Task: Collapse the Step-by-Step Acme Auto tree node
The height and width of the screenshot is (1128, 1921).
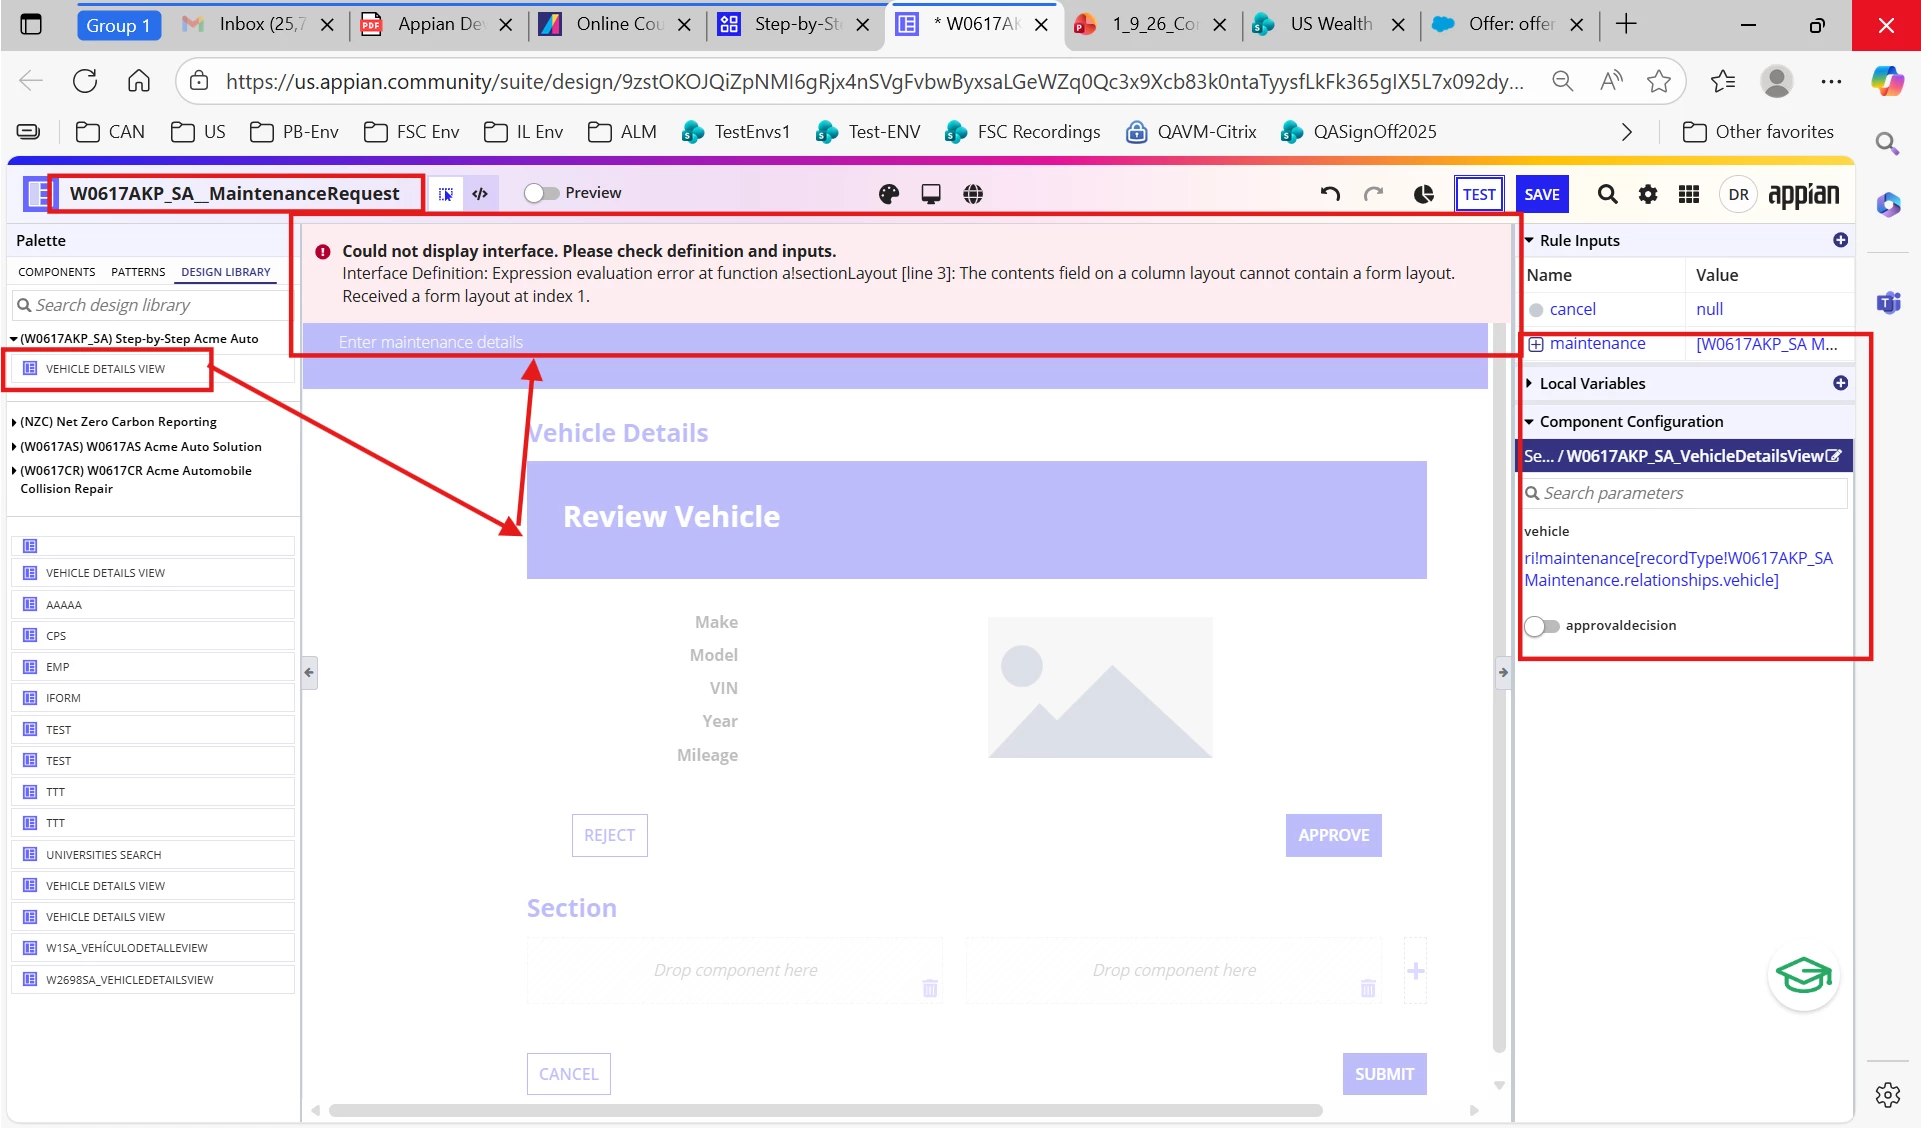Action: point(13,339)
